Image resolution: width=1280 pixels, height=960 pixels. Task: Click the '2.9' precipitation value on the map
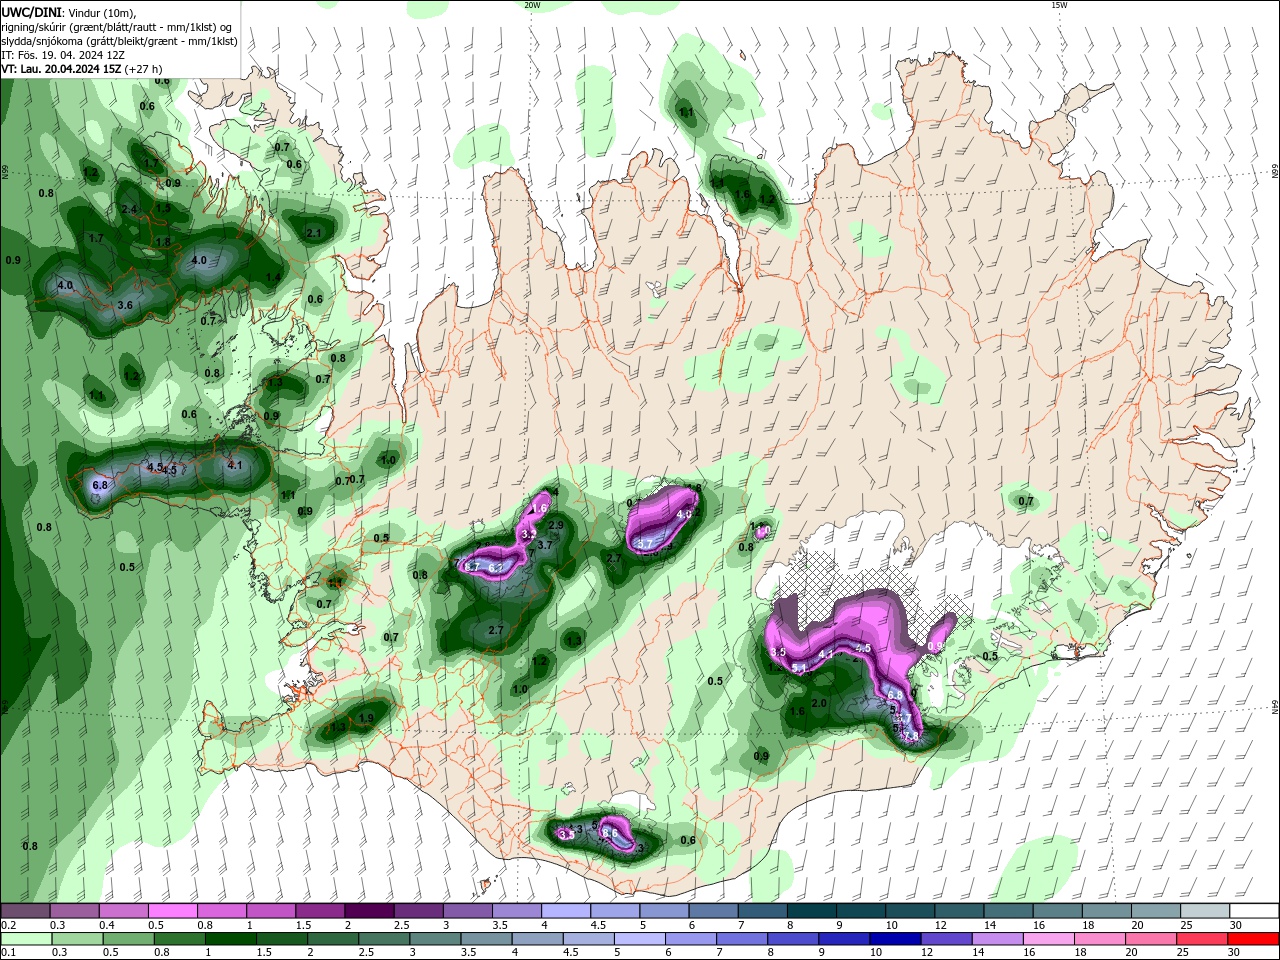[557, 525]
